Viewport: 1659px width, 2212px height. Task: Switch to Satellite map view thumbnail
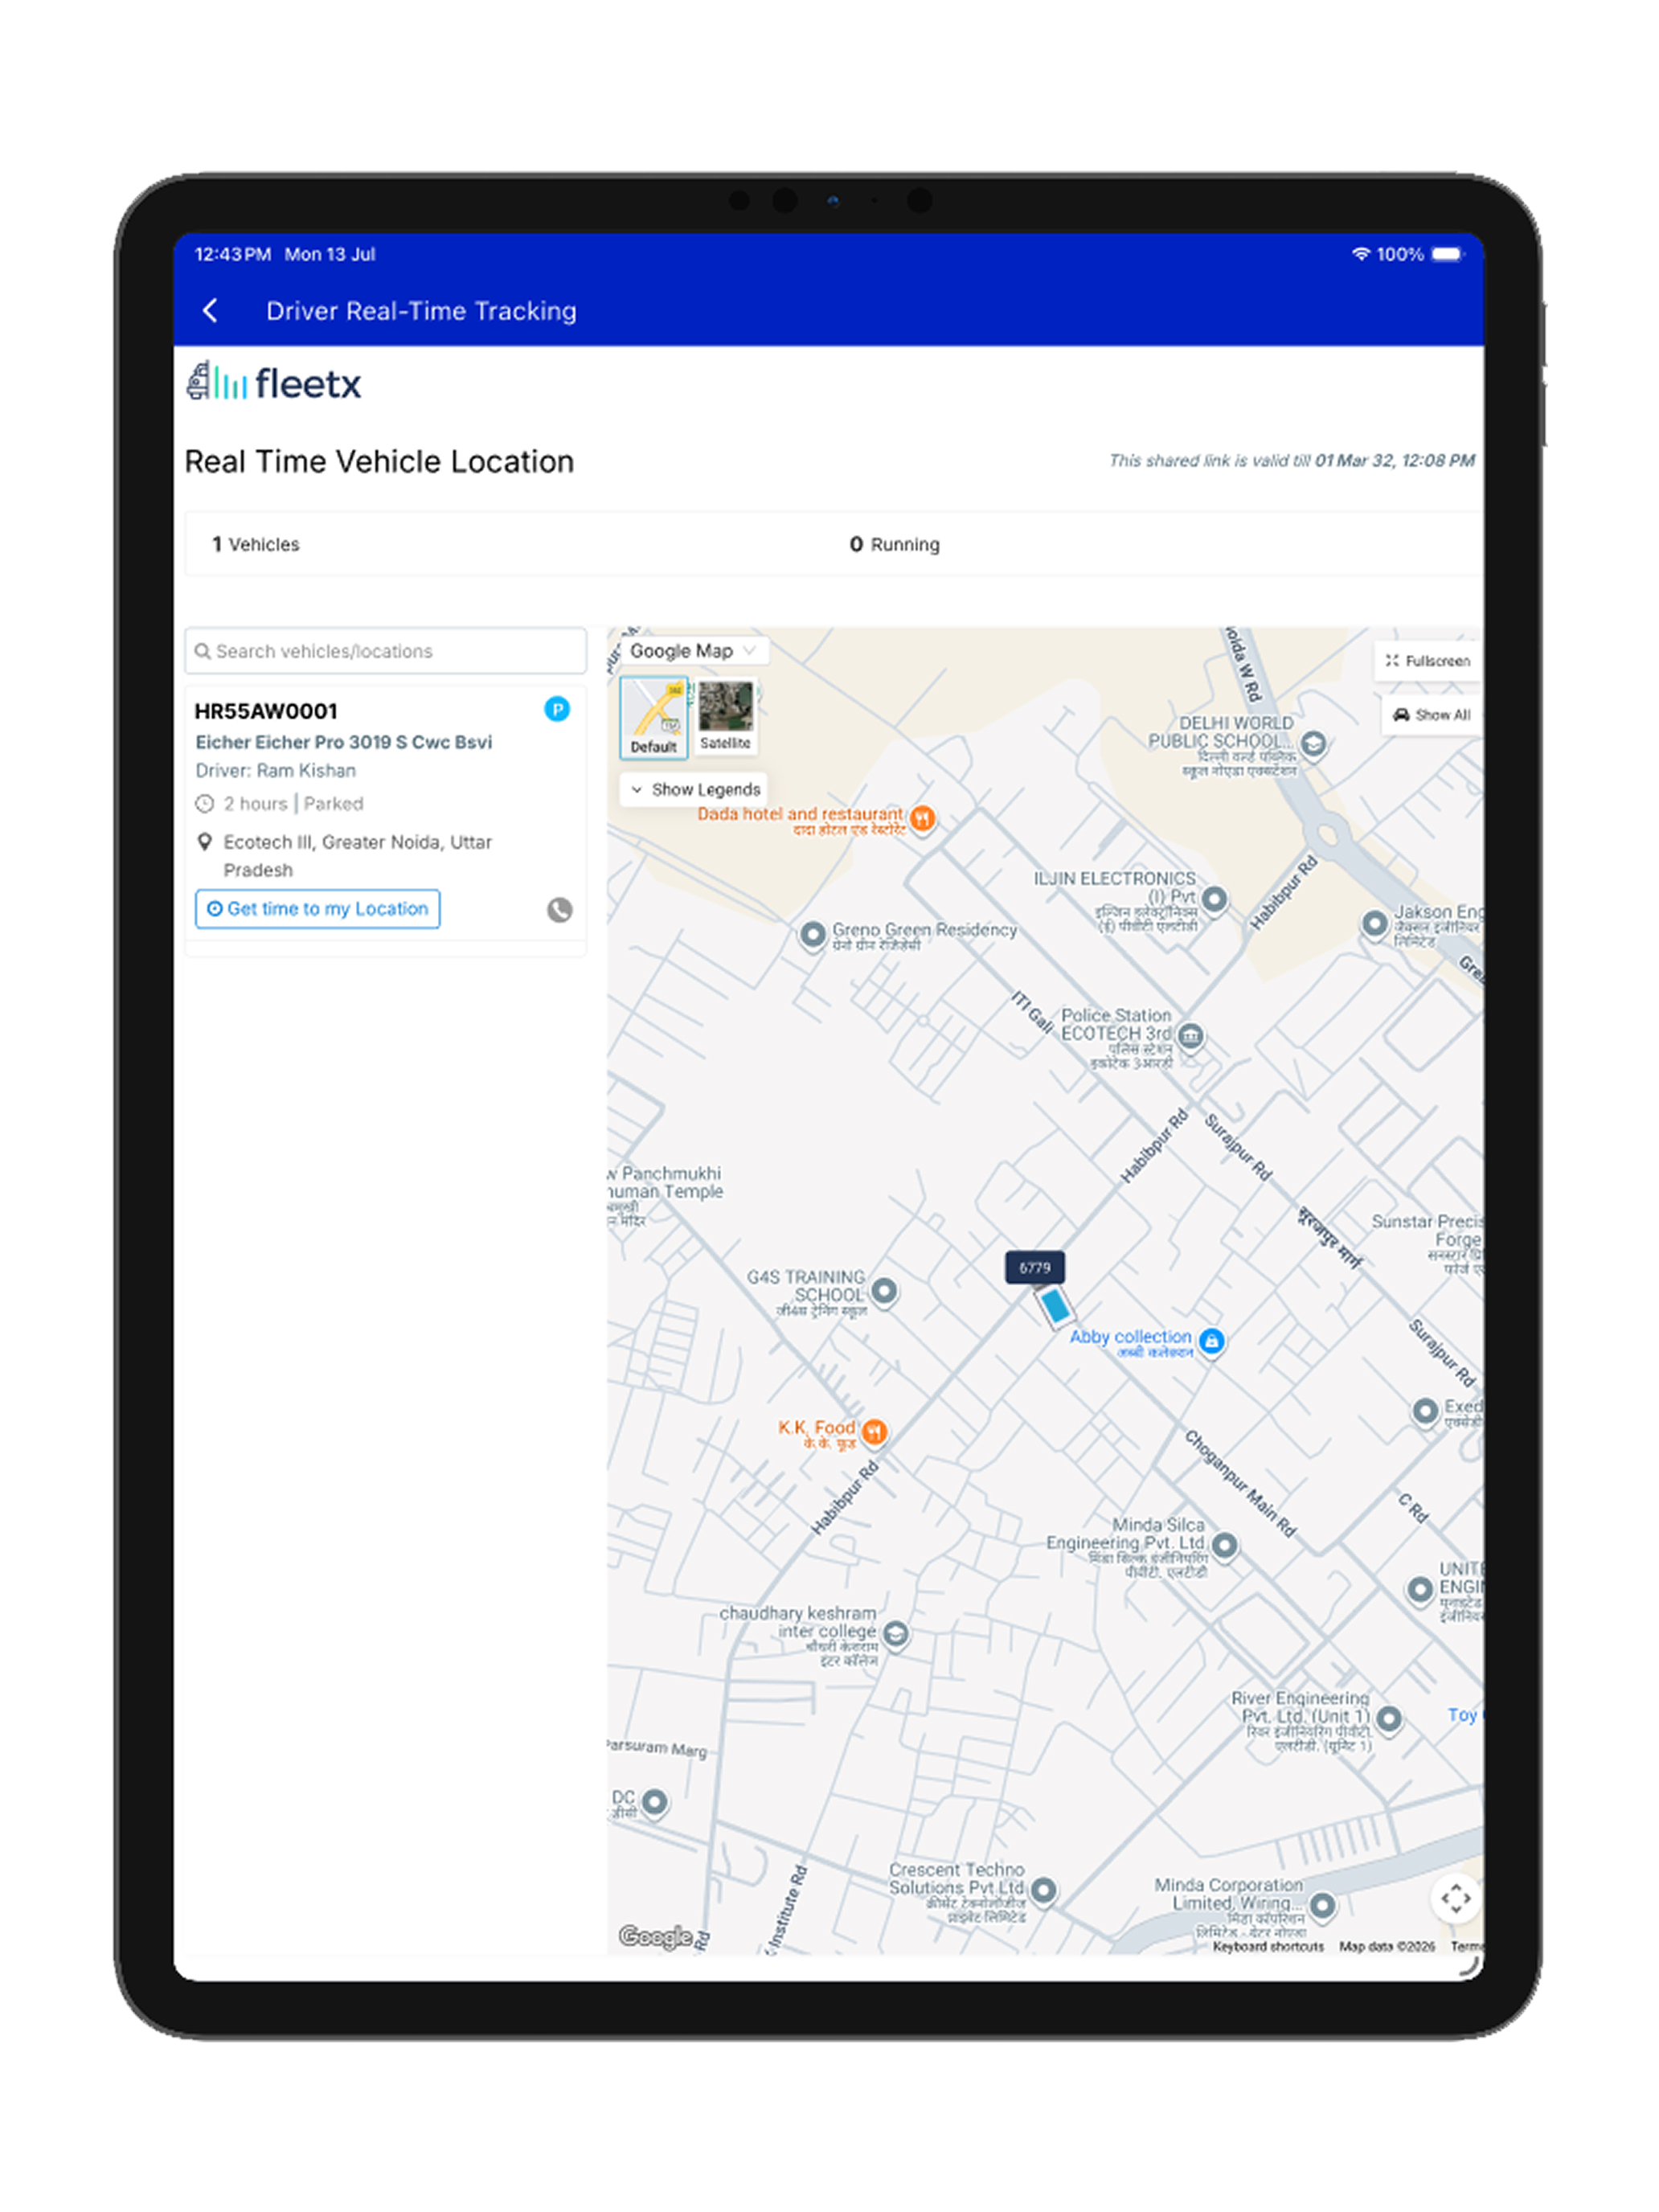(725, 716)
